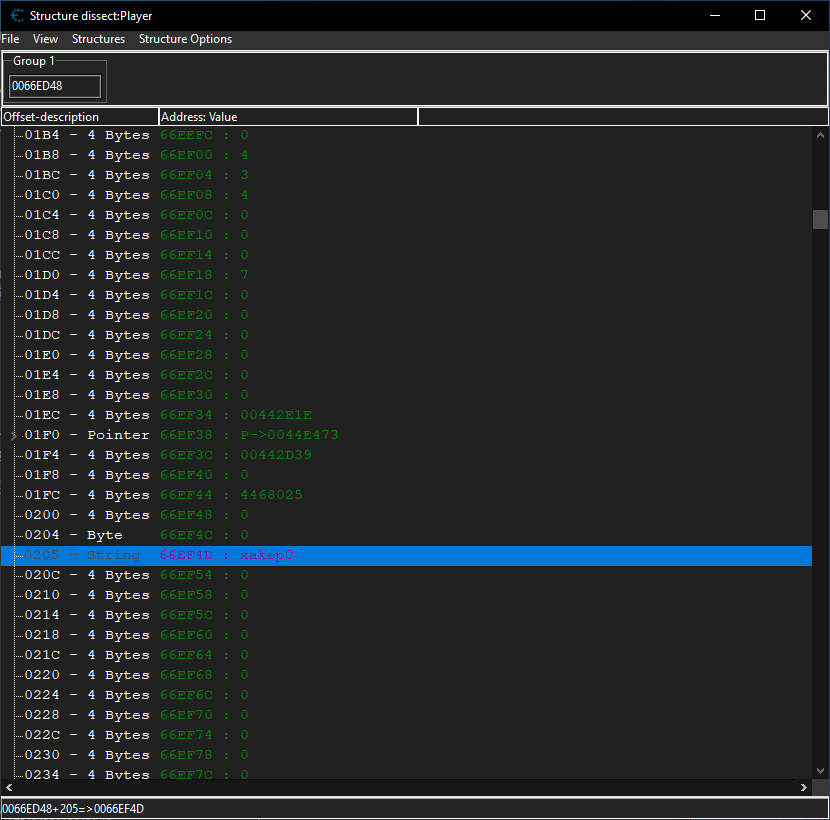830x820 pixels.
Task: Open the View menu
Action: click(45, 39)
